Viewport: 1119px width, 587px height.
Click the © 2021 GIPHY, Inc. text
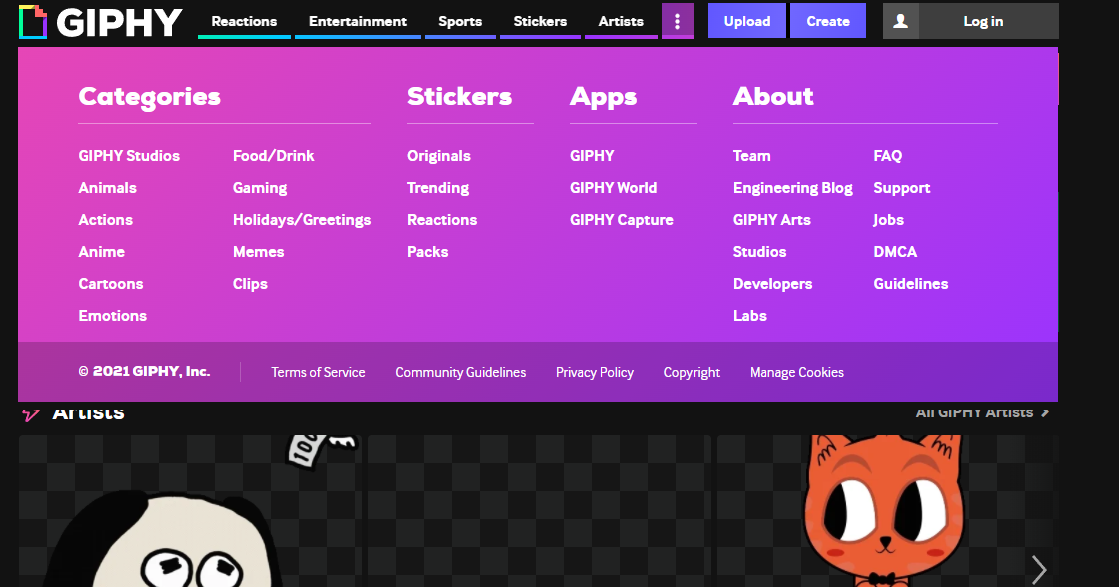pos(144,372)
